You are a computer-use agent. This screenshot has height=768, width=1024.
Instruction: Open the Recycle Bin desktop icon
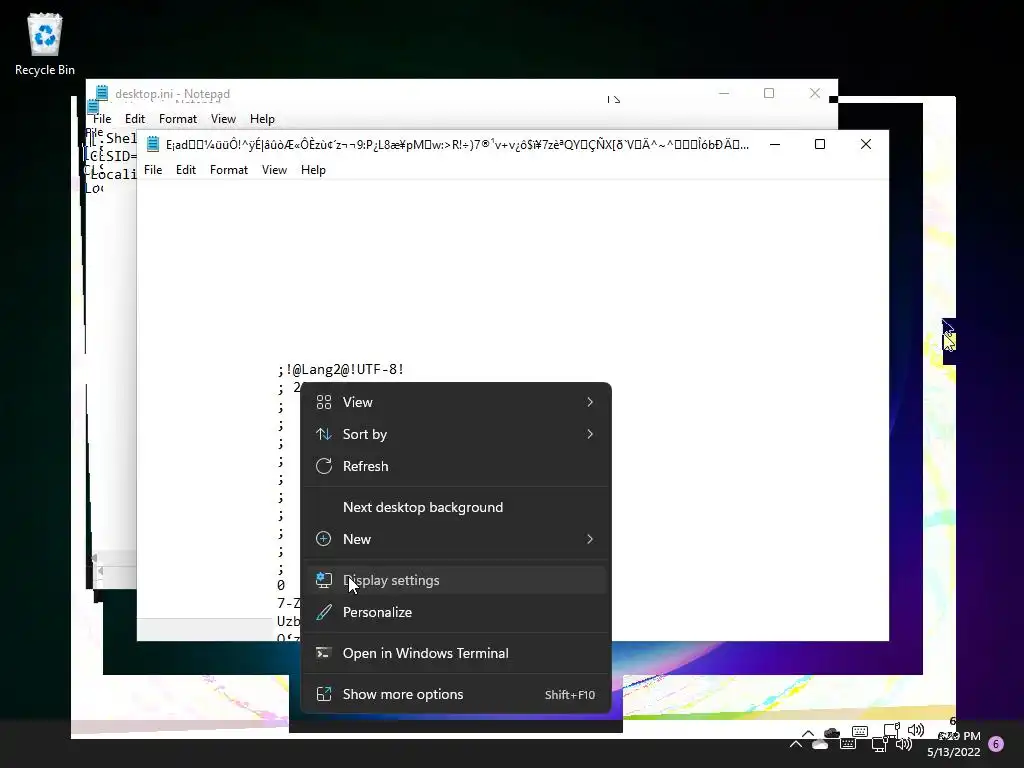click(x=44, y=44)
